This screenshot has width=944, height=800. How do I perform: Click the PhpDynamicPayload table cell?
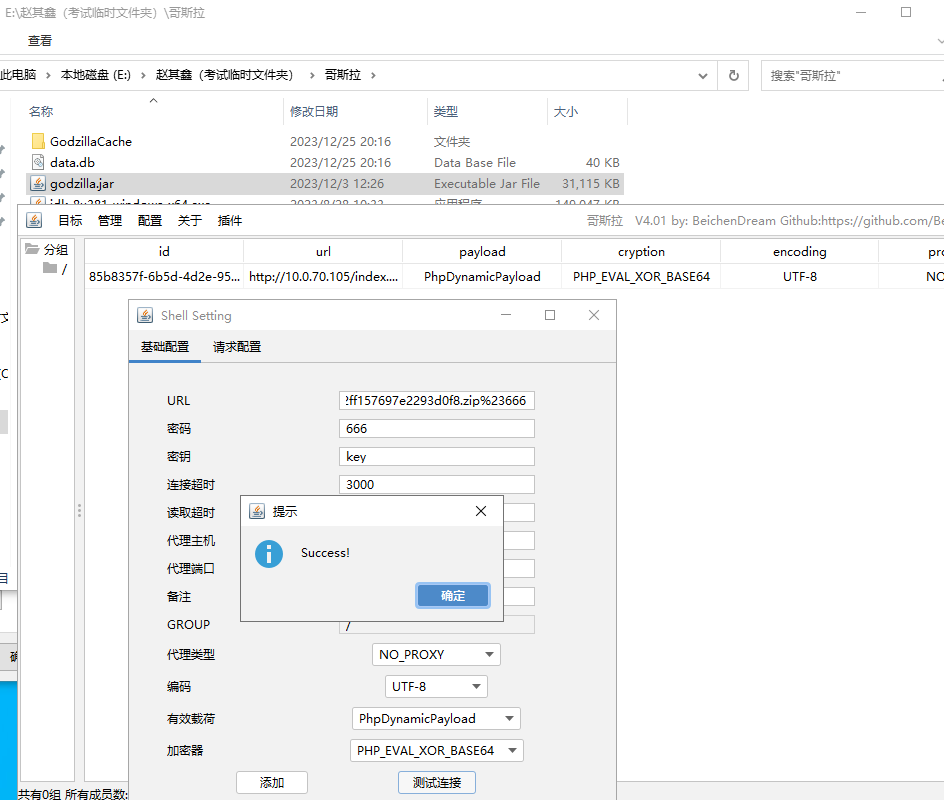click(482, 276)
